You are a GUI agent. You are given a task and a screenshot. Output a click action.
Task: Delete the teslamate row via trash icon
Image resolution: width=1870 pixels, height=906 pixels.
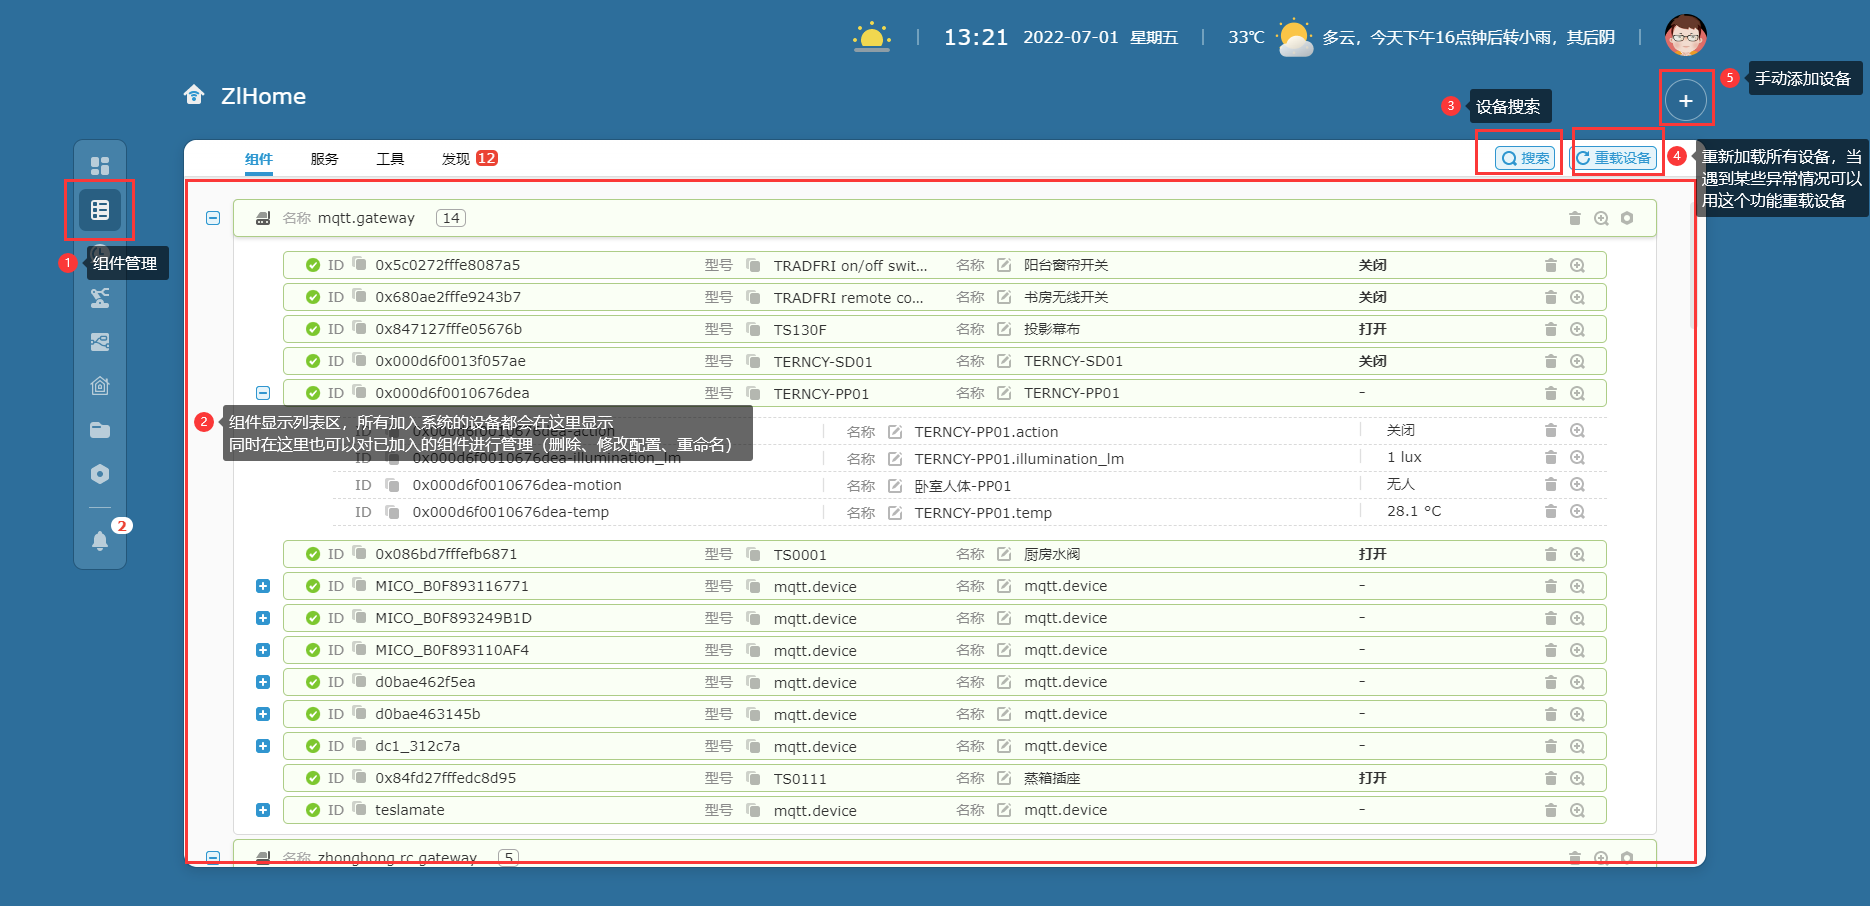(1551, 810)
